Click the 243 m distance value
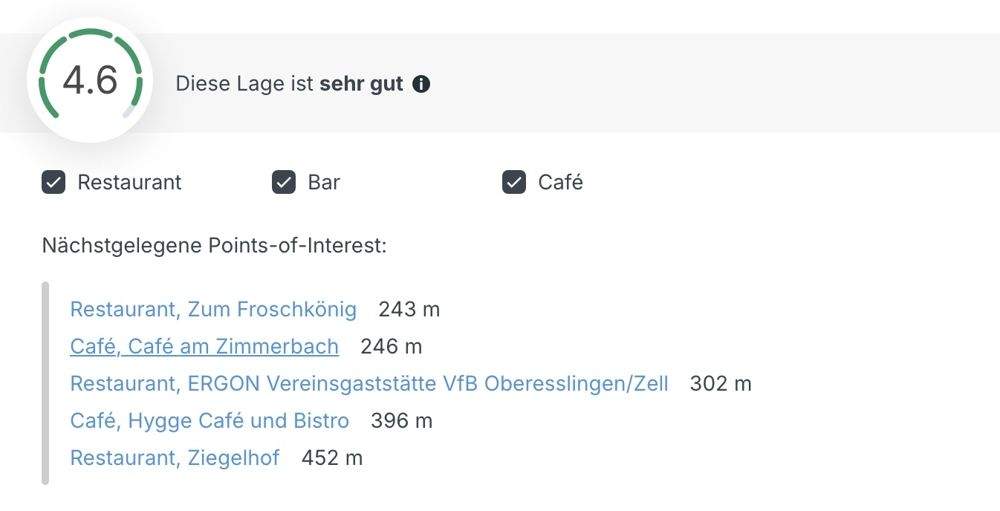The width and height of the screenshot is (1000, 511). coord(409,309)
